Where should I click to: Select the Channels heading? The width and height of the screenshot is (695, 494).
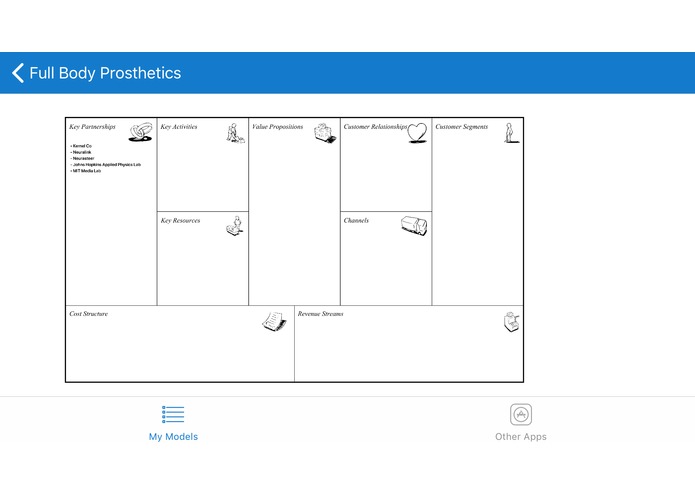coord(356,221)
